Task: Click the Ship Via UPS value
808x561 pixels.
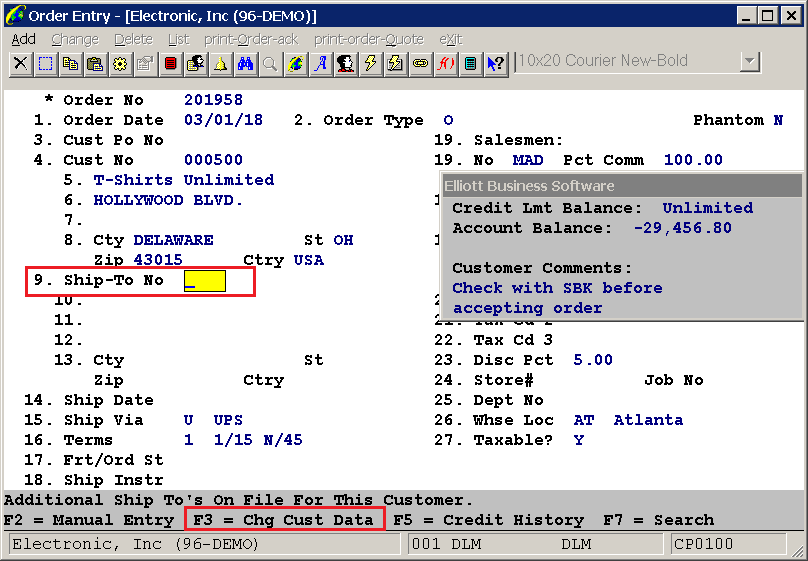Action: 228,420
